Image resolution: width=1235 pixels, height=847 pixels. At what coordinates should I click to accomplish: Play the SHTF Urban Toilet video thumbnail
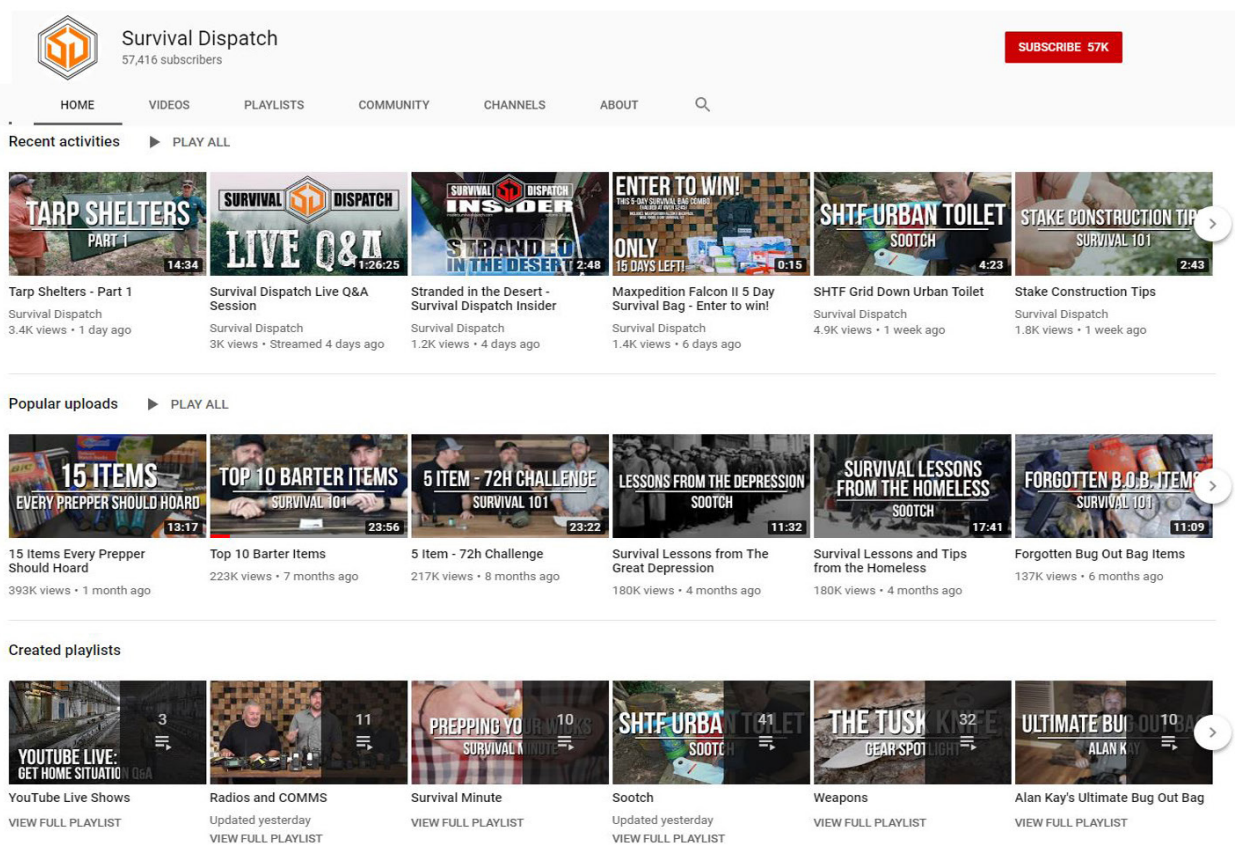click(x=912, y=224)
